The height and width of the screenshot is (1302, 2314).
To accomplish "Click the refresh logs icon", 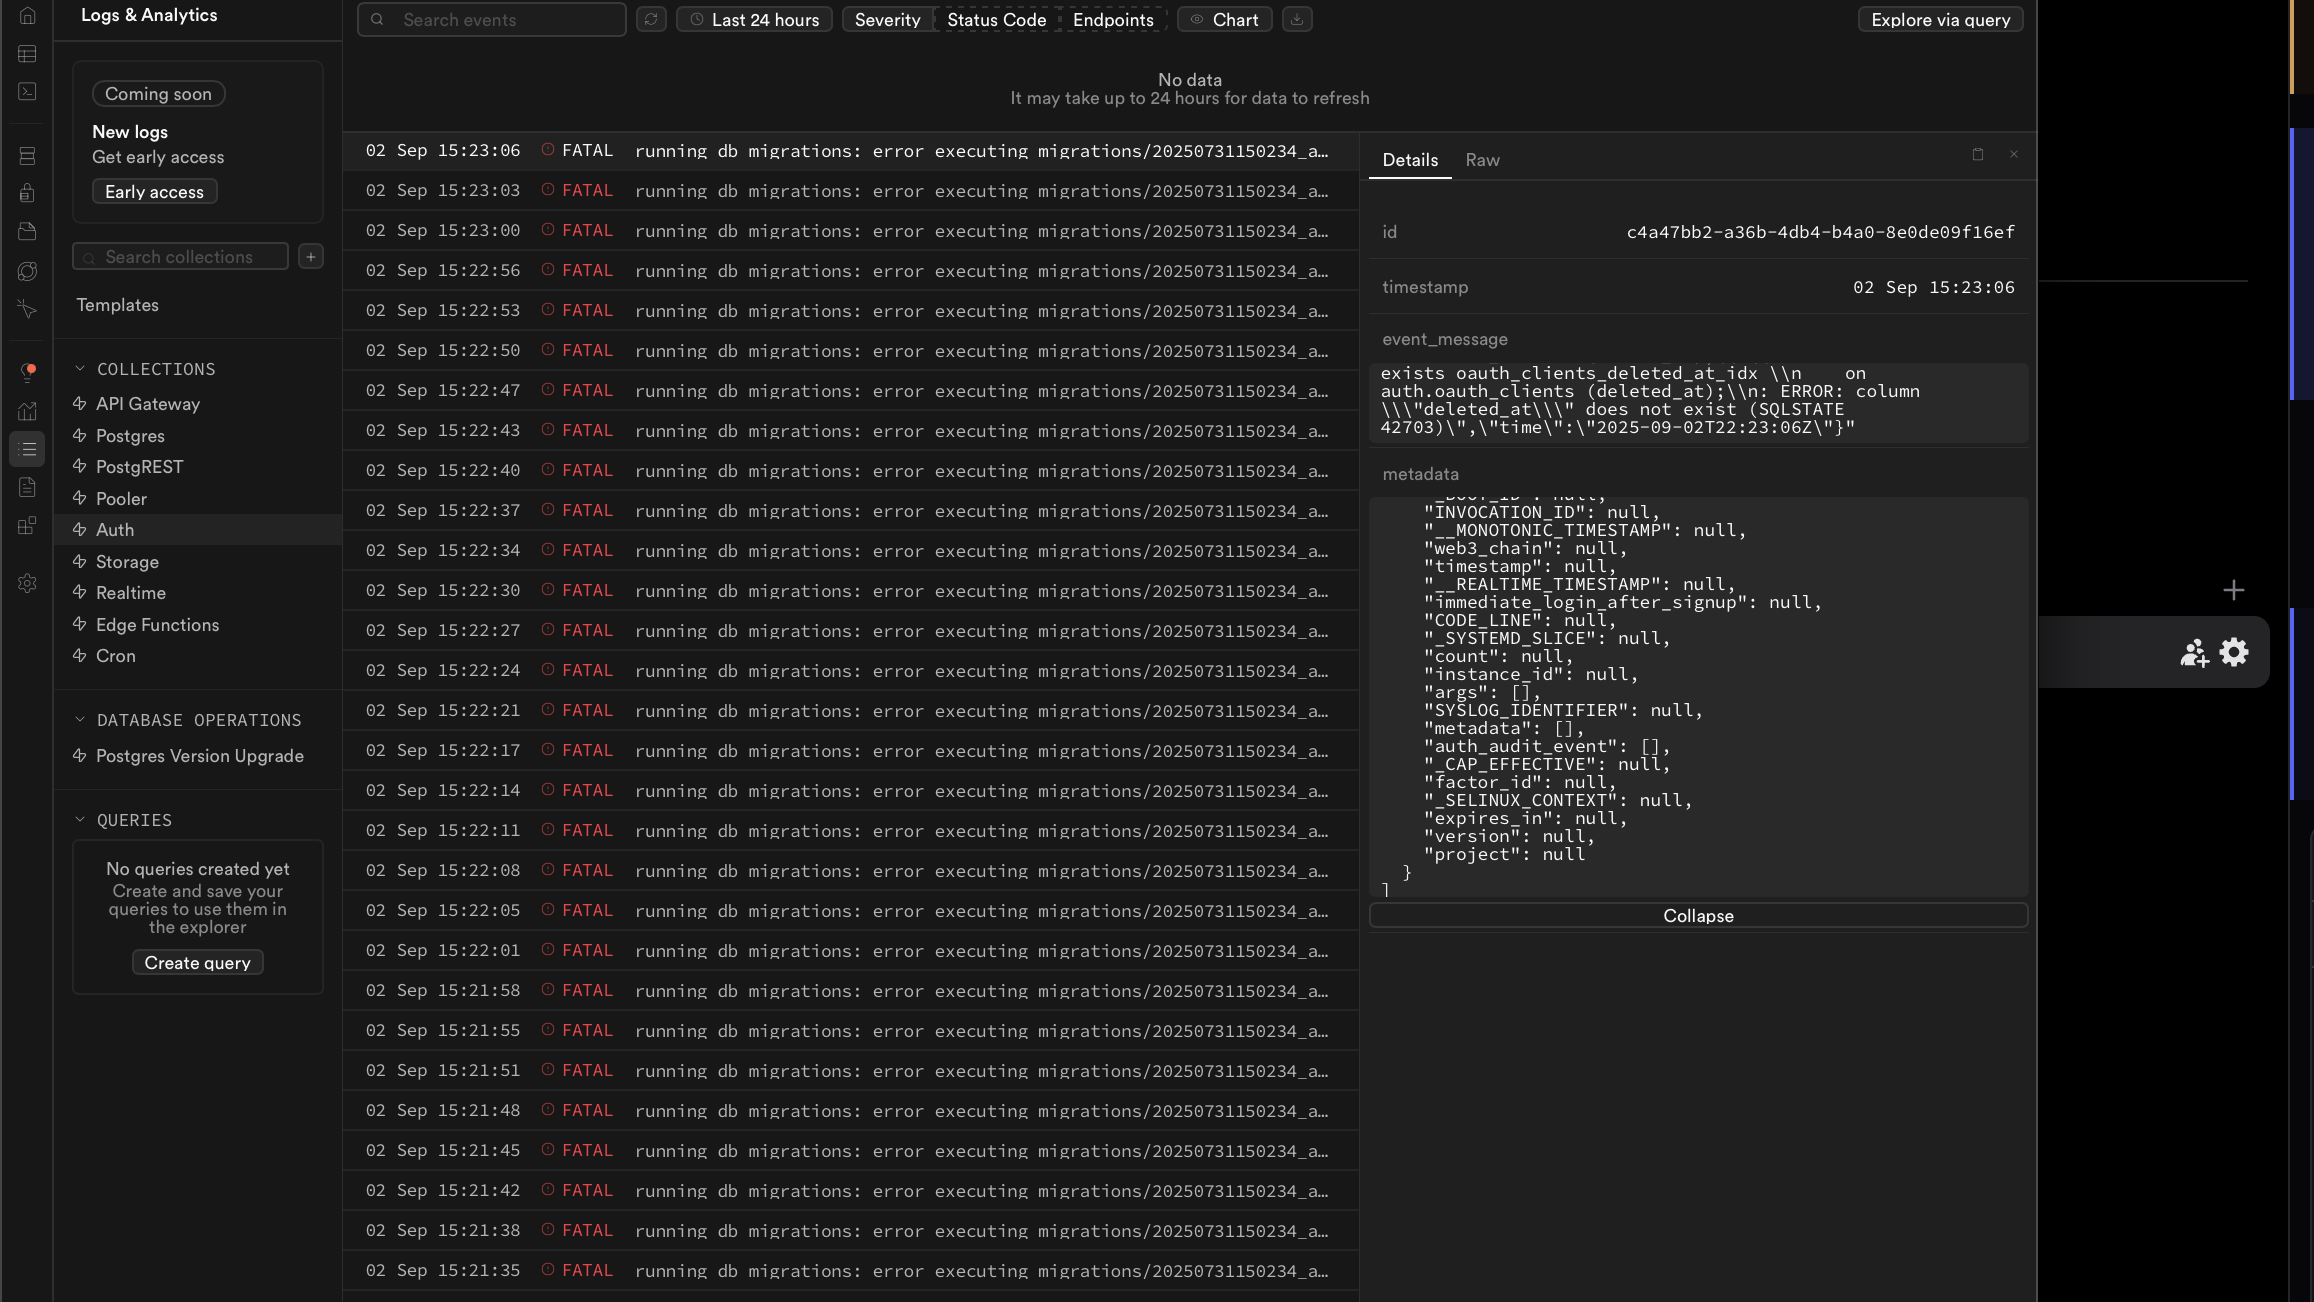I will coord(651,19).
